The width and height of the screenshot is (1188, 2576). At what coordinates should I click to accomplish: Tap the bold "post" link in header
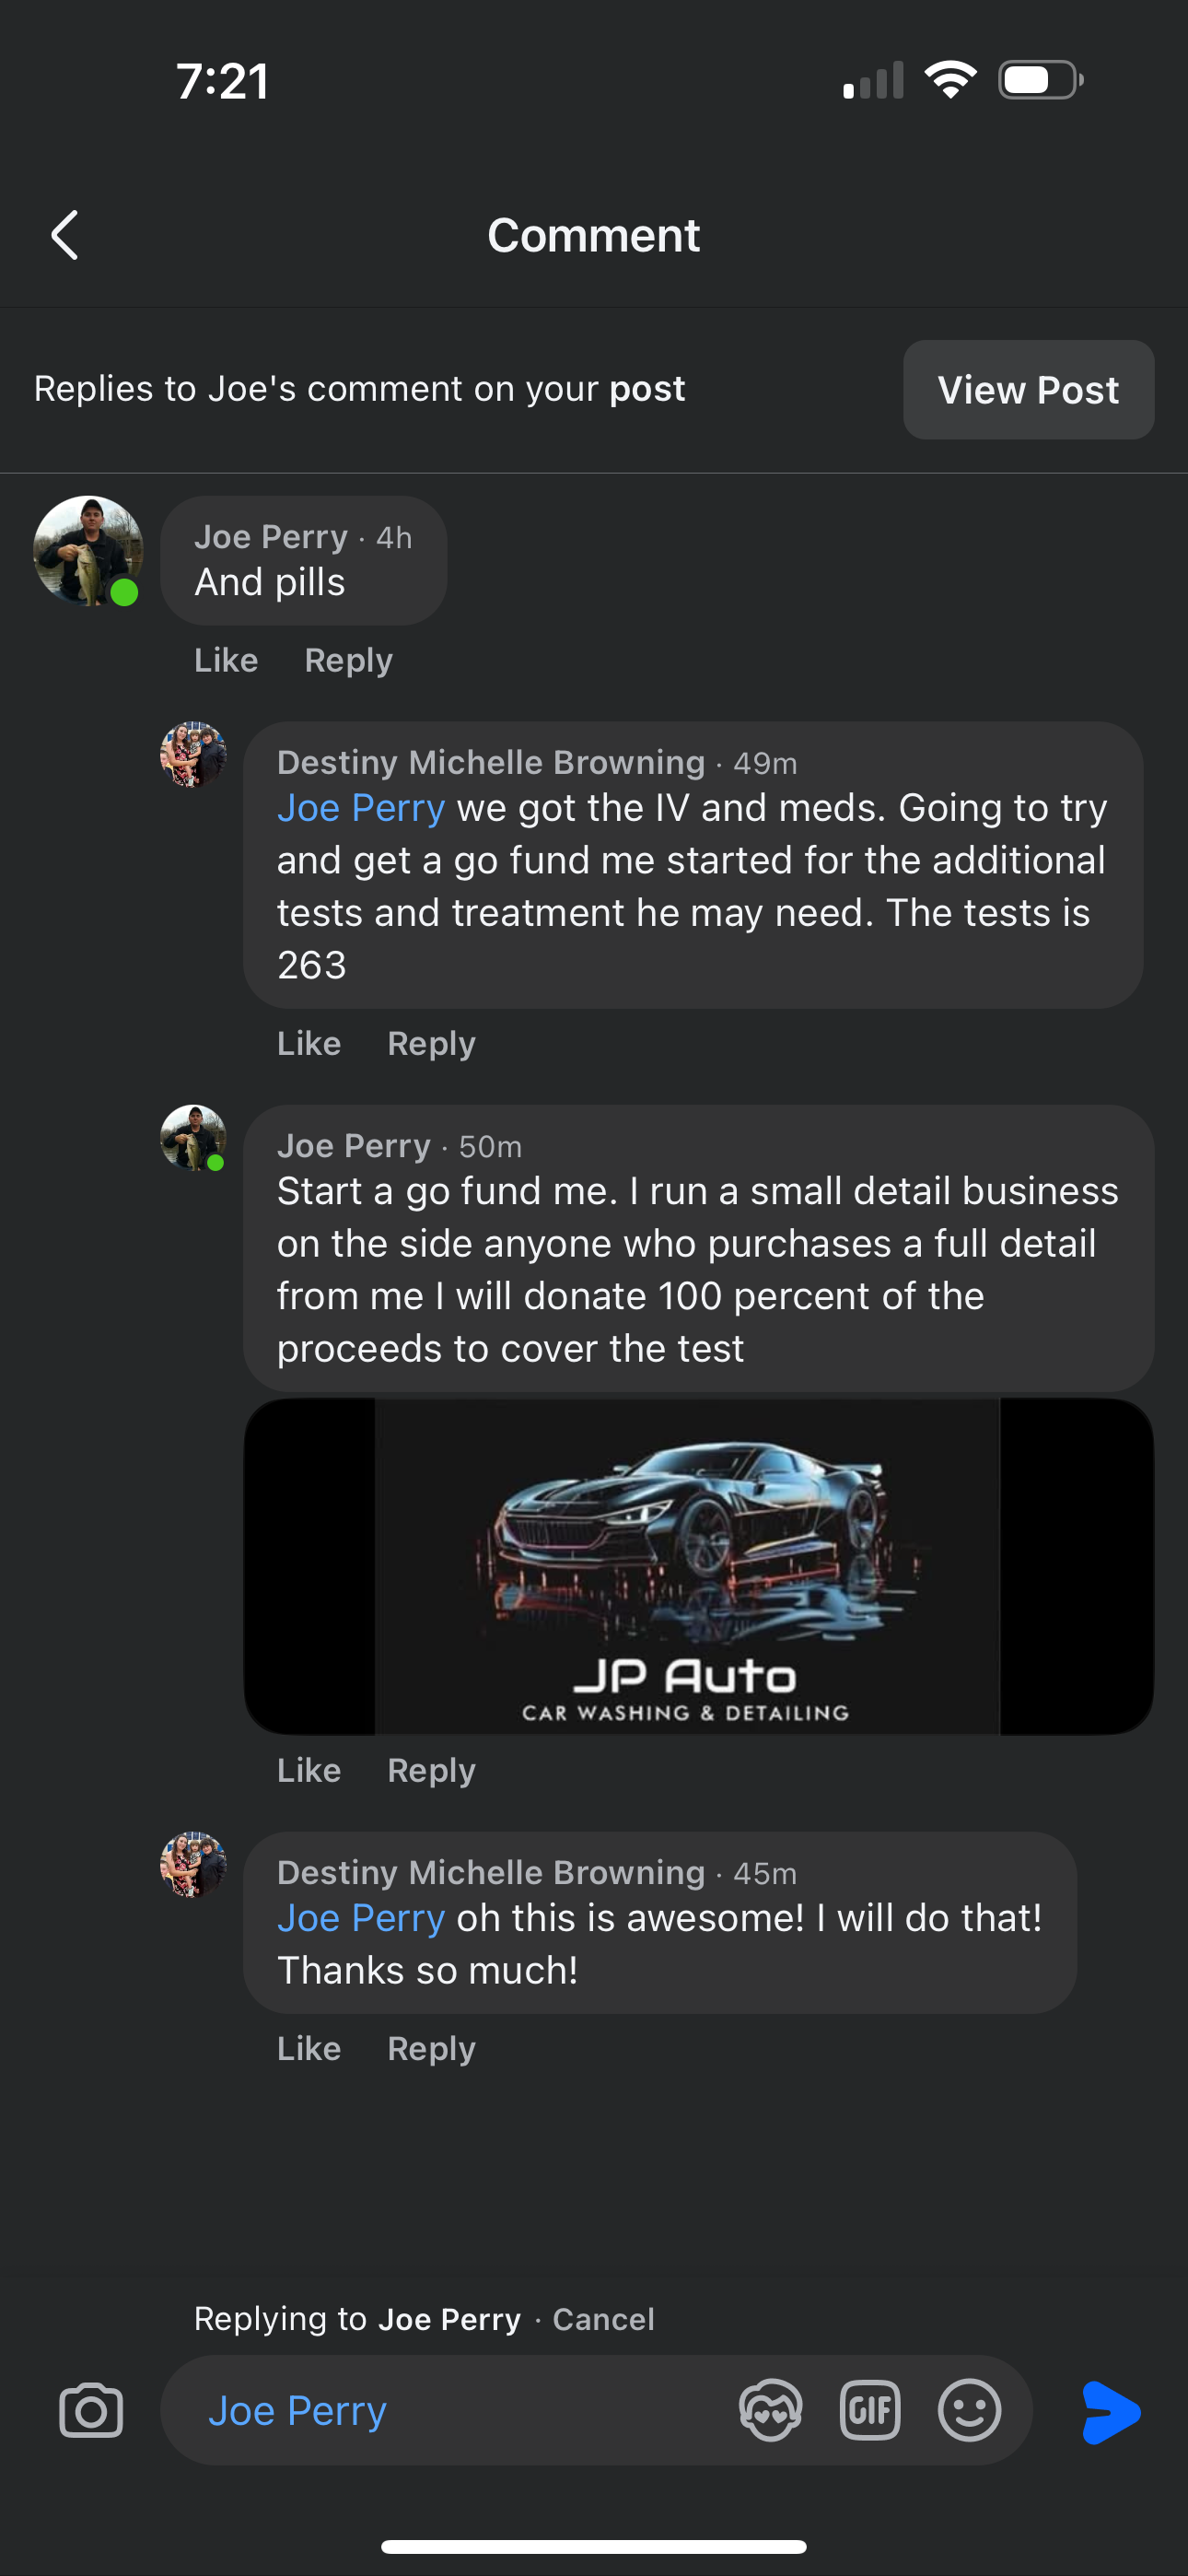click(647, 389)
